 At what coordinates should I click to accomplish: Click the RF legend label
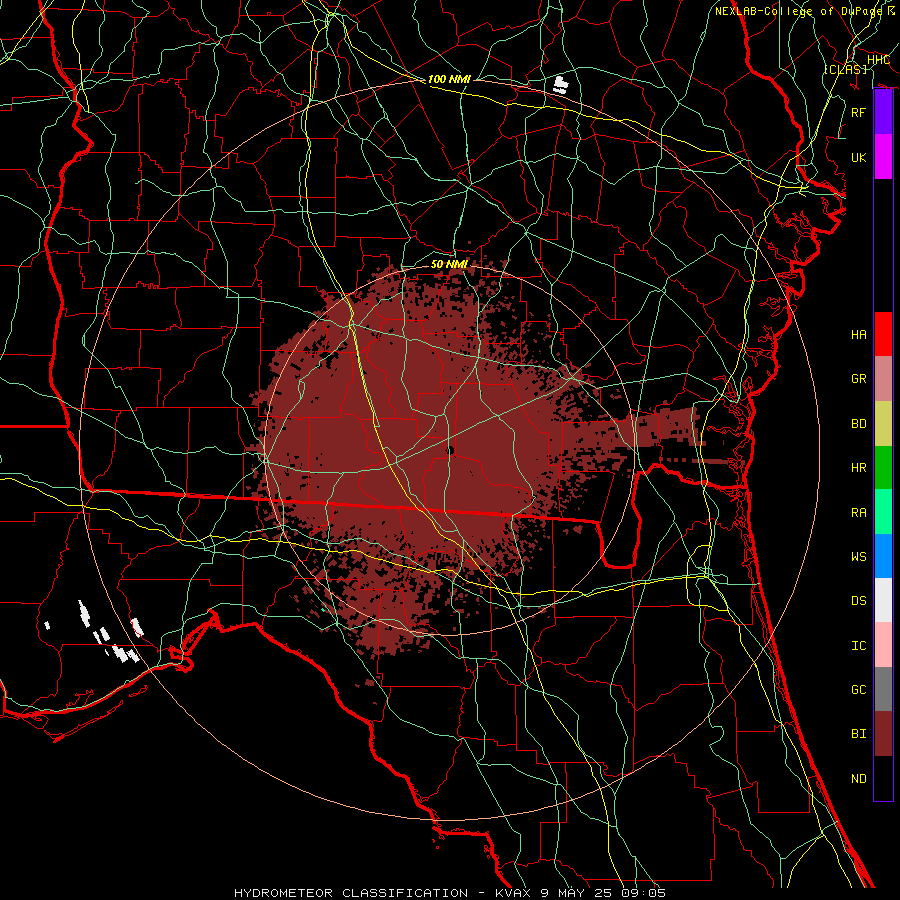coord(858,112)
